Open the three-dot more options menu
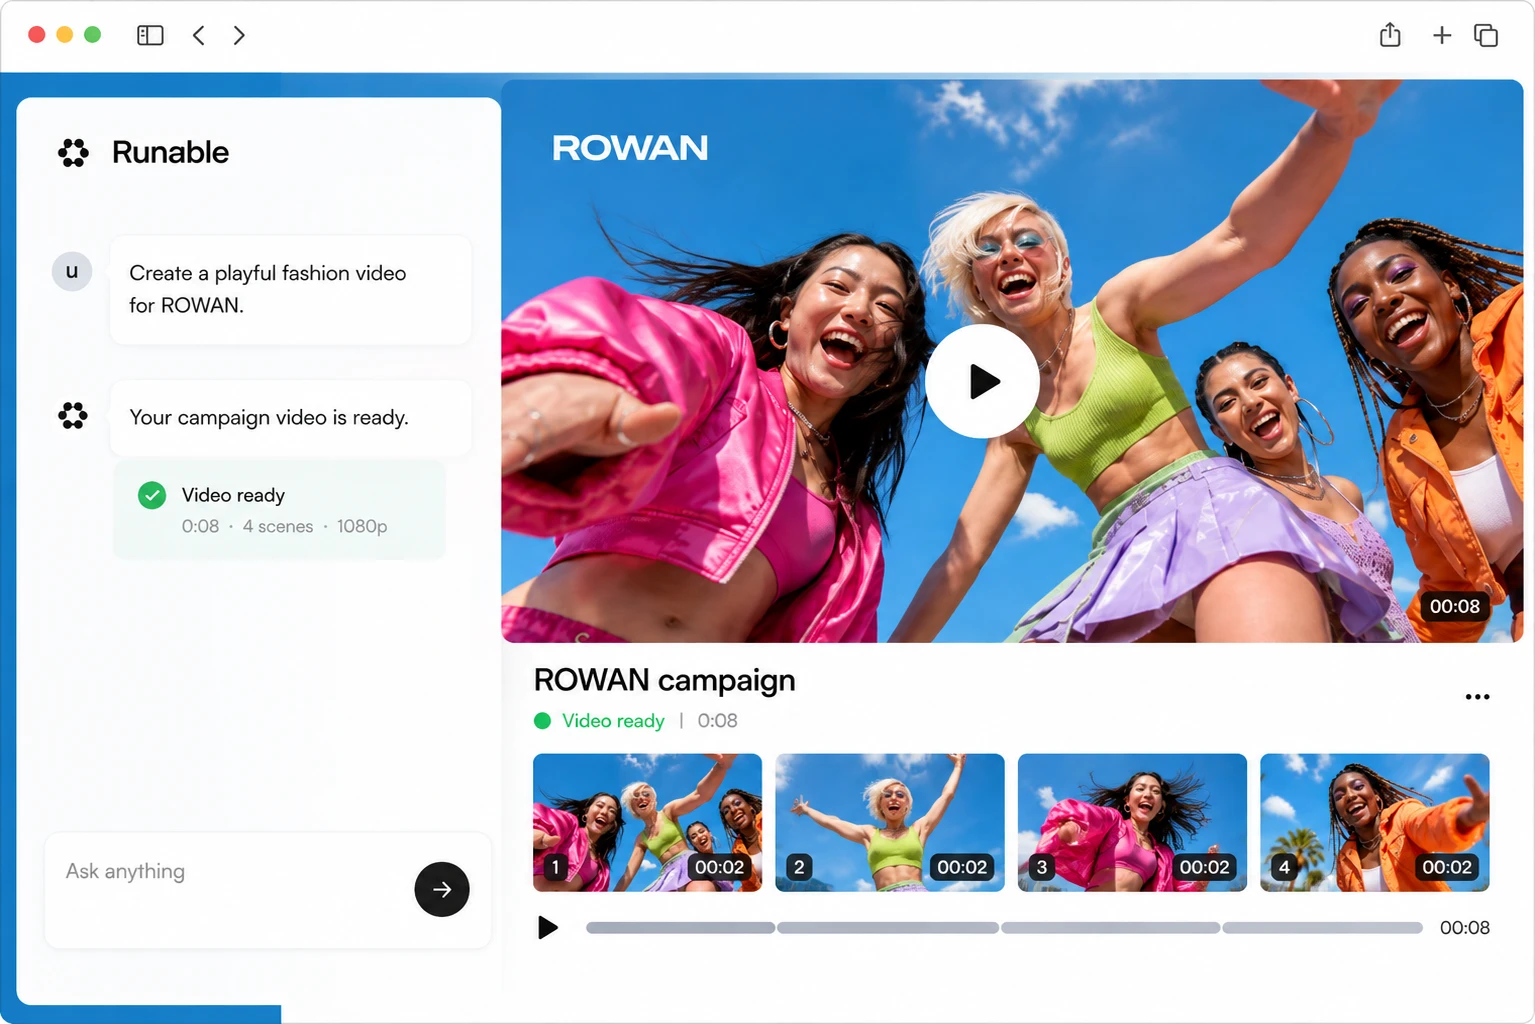The width and height of the screenshot is (1535, 1024). pos(1477,697)
